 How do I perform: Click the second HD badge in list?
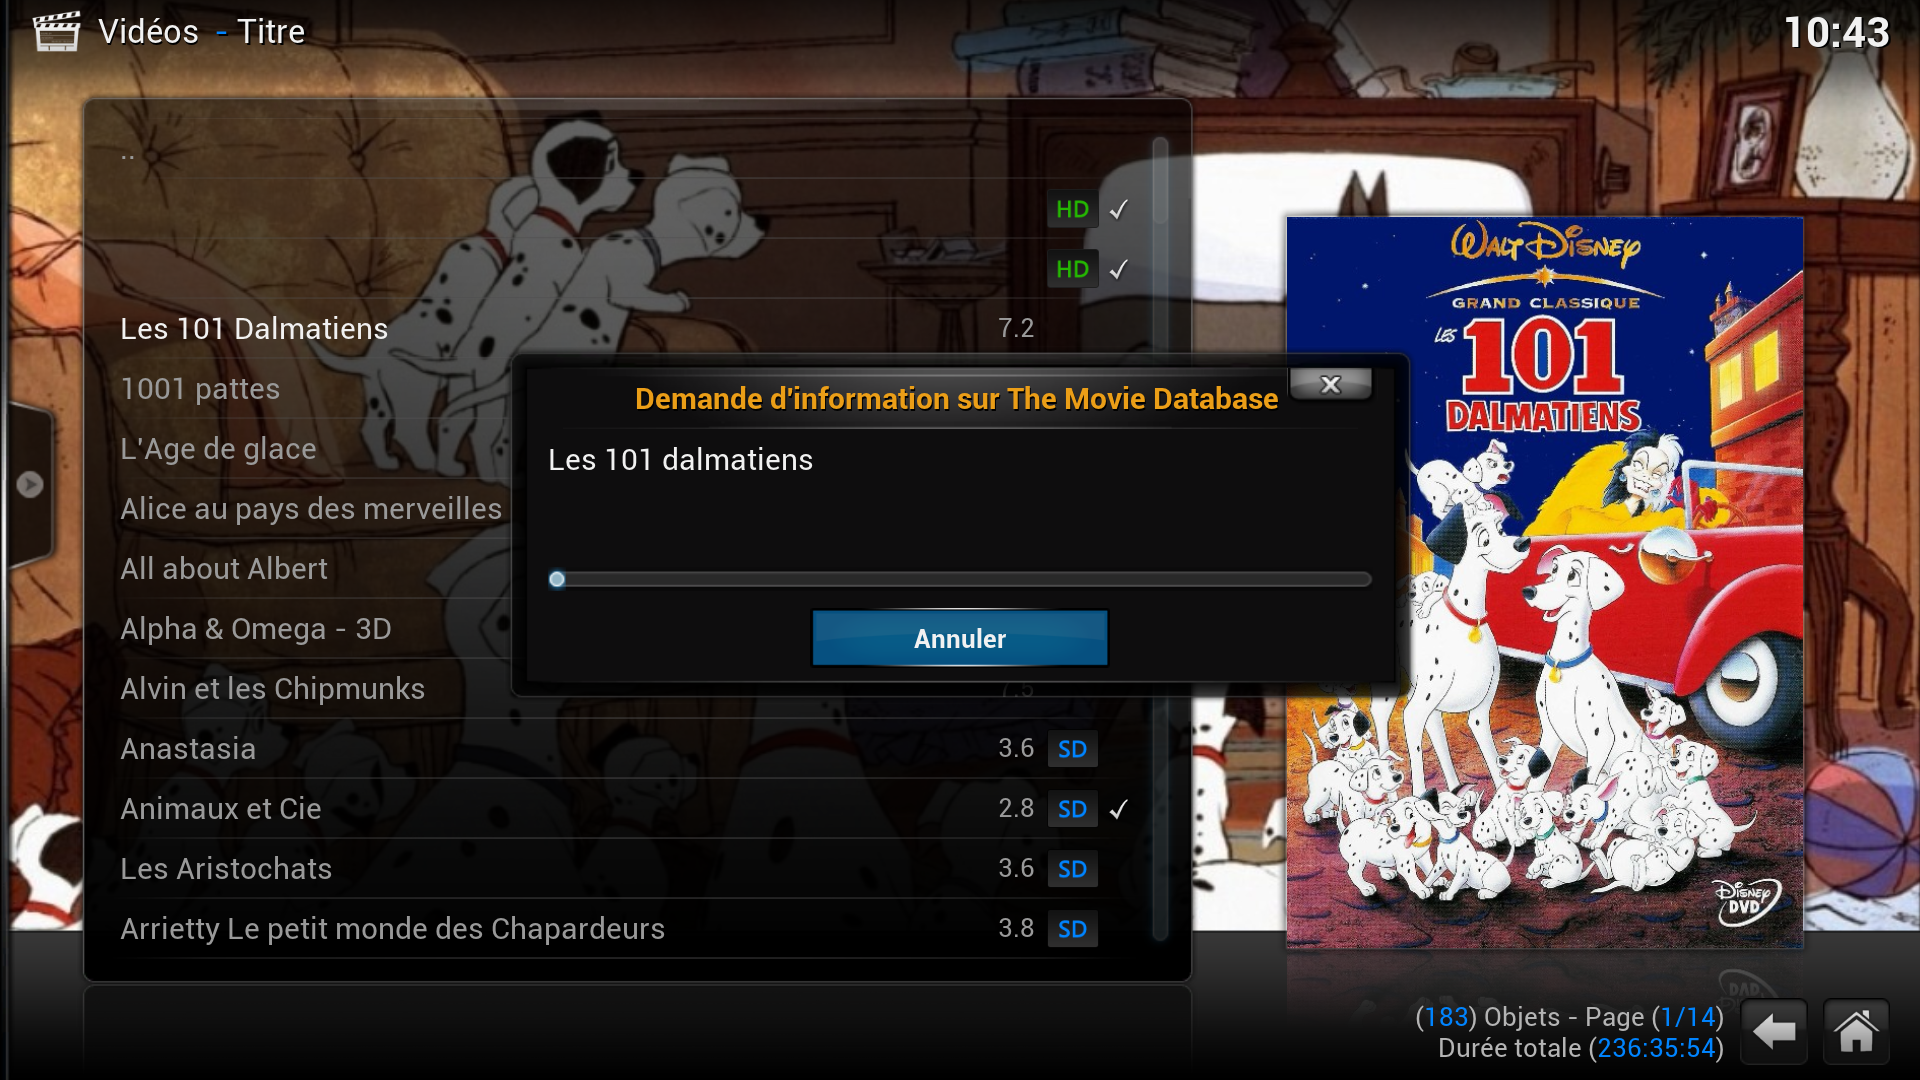click(x=1072, y=269)
